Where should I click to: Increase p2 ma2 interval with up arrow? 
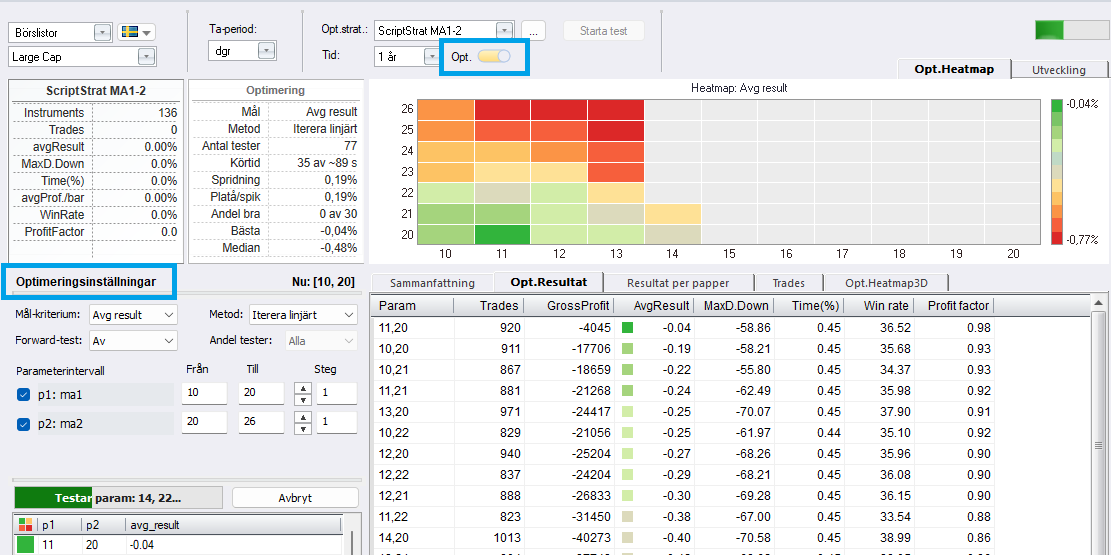coord(303,417)
